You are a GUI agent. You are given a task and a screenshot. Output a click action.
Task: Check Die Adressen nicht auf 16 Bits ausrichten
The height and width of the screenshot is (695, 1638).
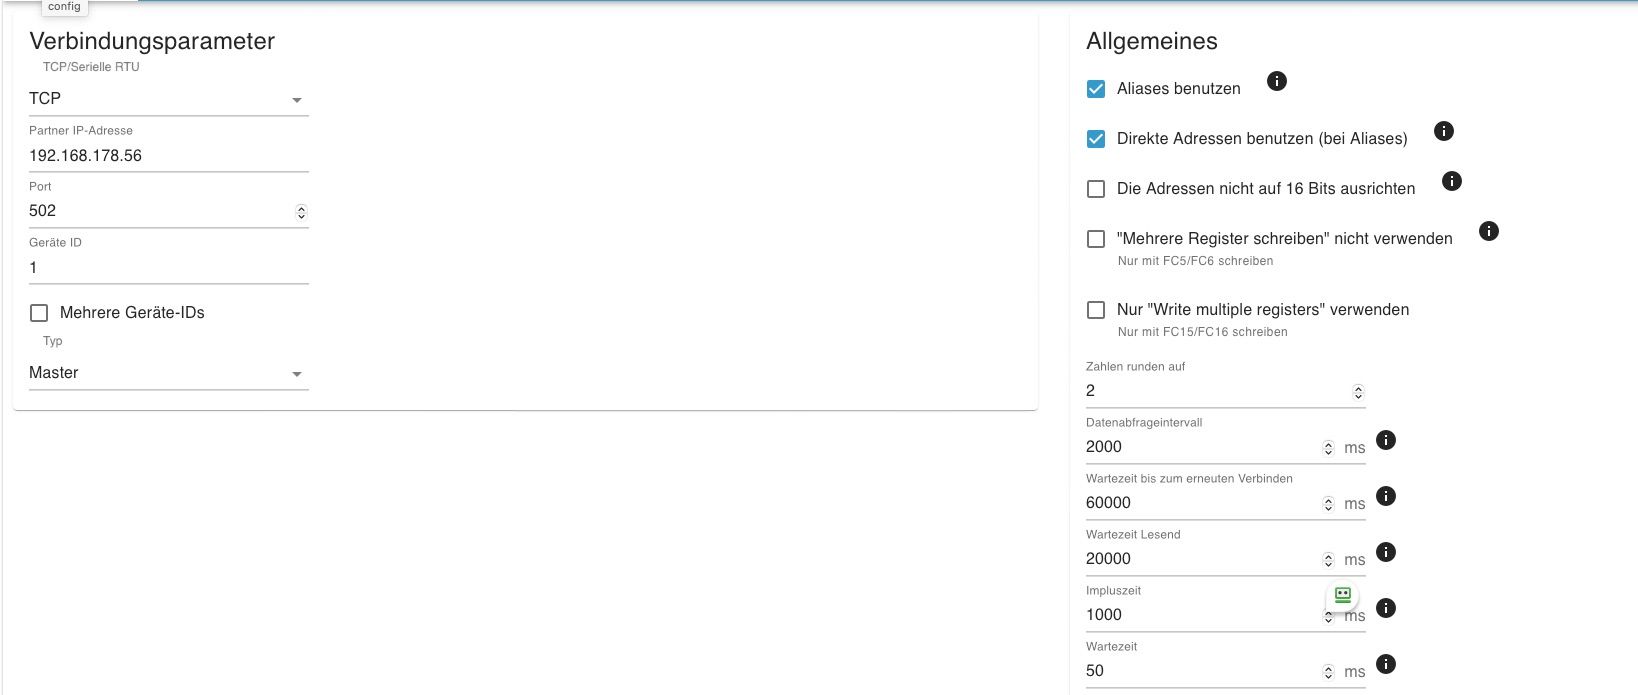1096,189
